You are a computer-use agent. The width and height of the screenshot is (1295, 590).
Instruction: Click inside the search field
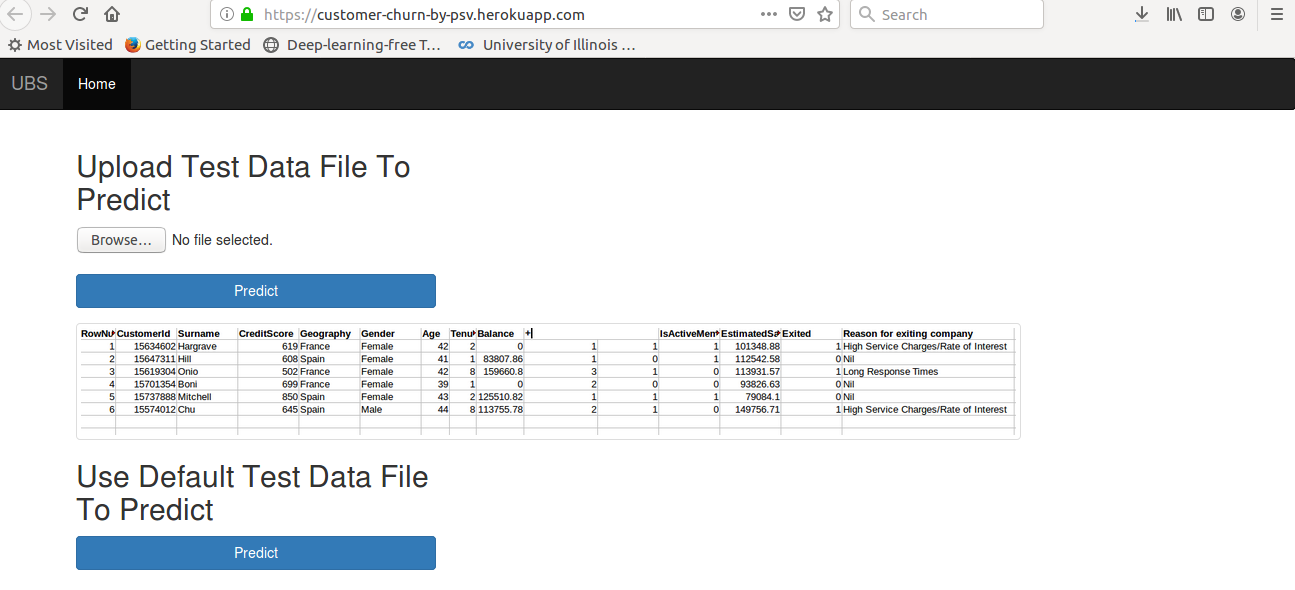pyautogui.click(x=945, y=14)
